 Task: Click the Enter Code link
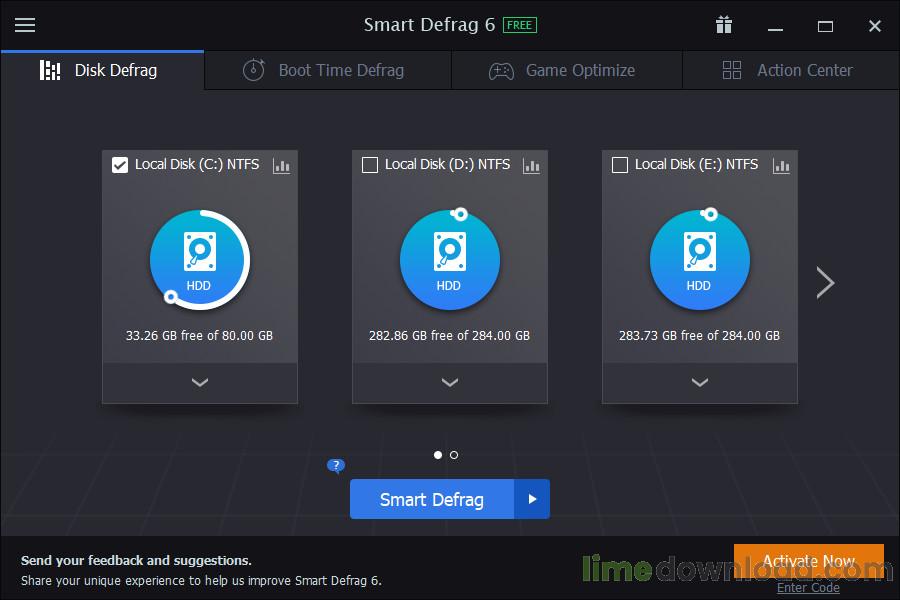pos(808,587)
